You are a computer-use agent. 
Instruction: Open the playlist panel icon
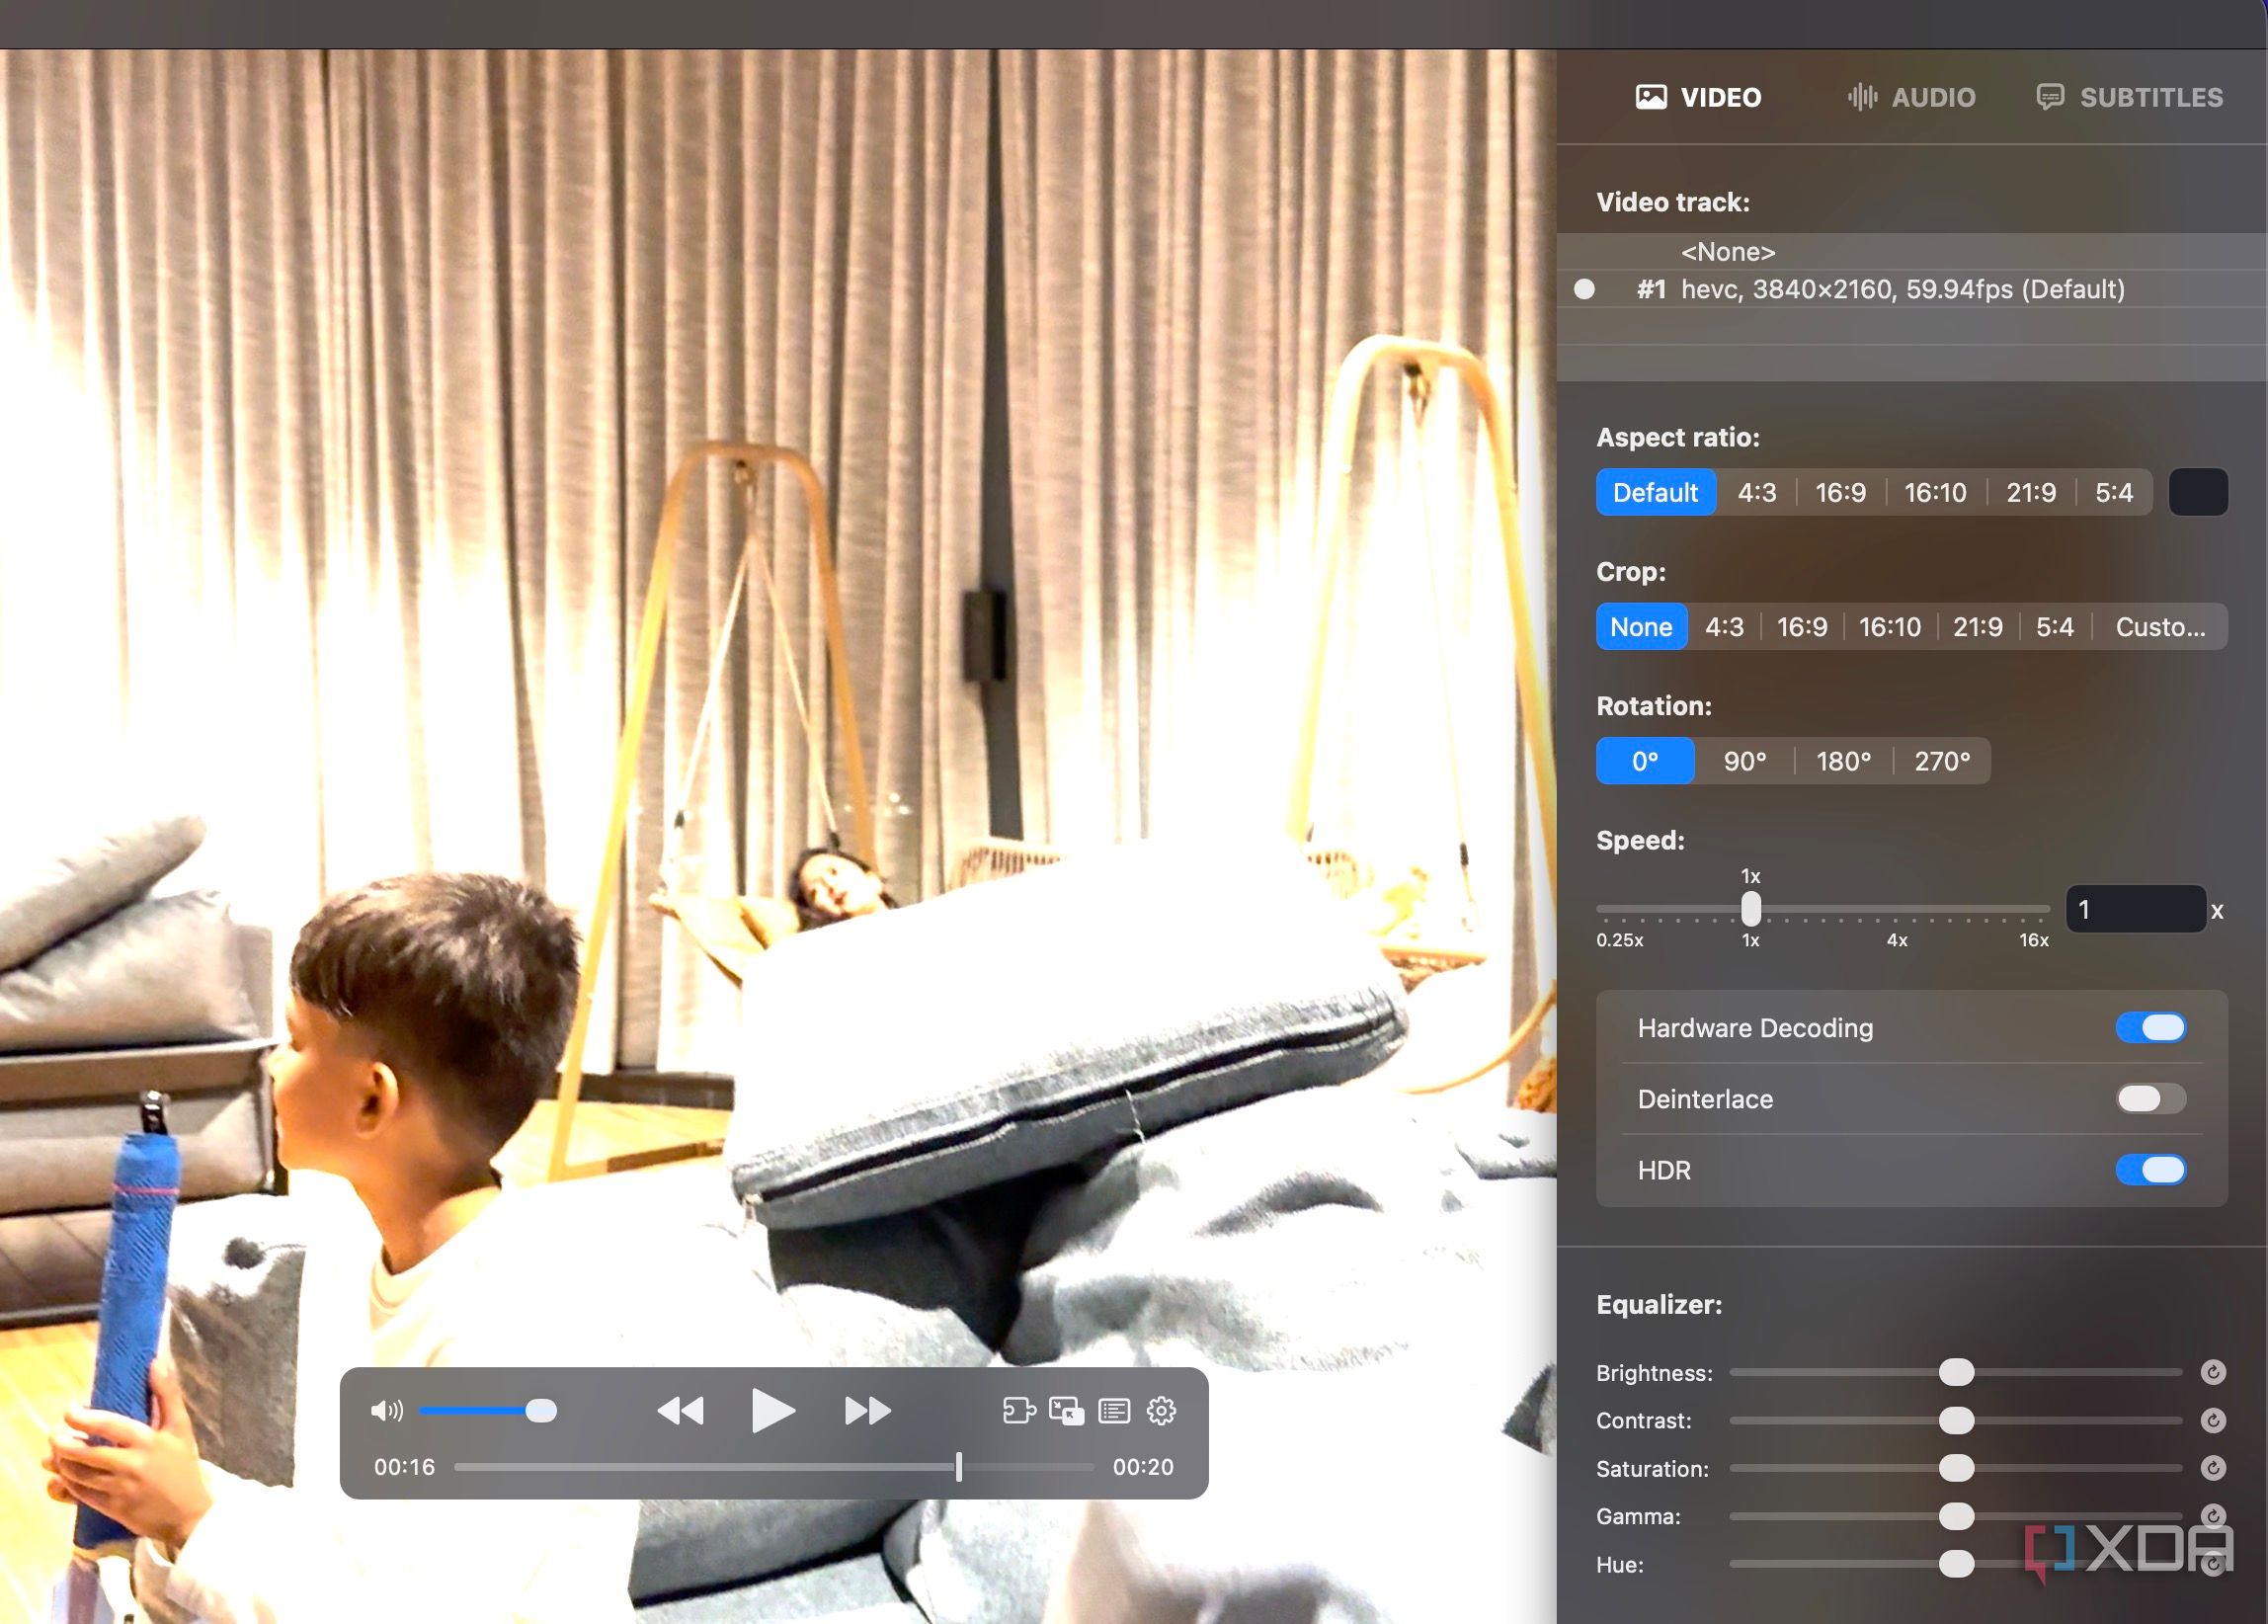click(x=1114, y=1411)
